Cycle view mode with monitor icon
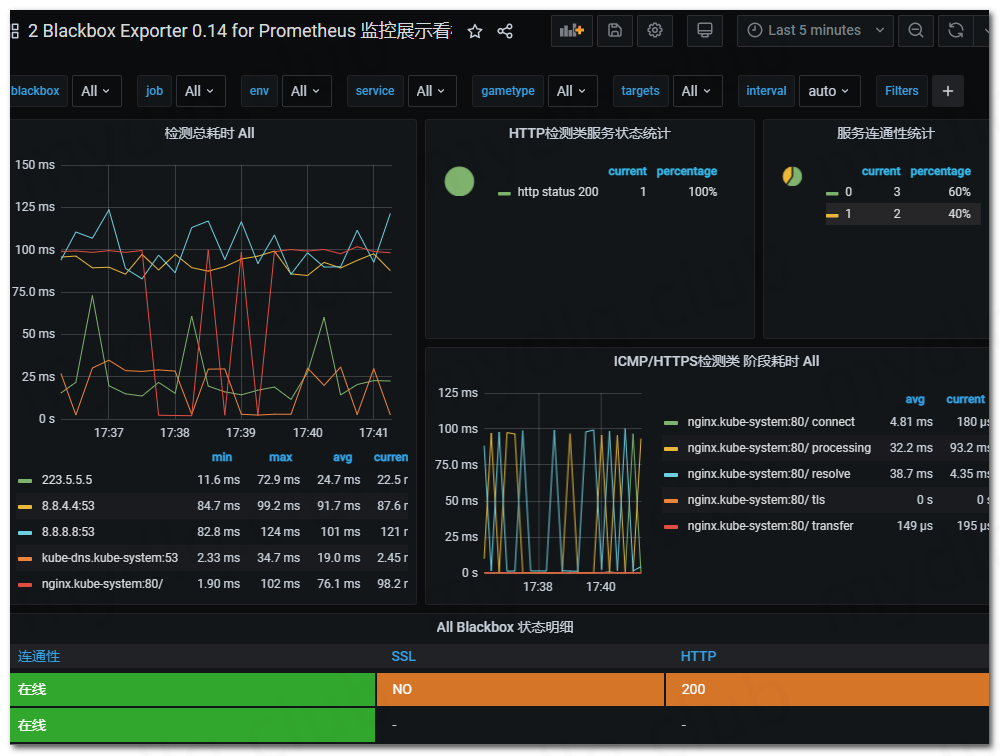 705,31
